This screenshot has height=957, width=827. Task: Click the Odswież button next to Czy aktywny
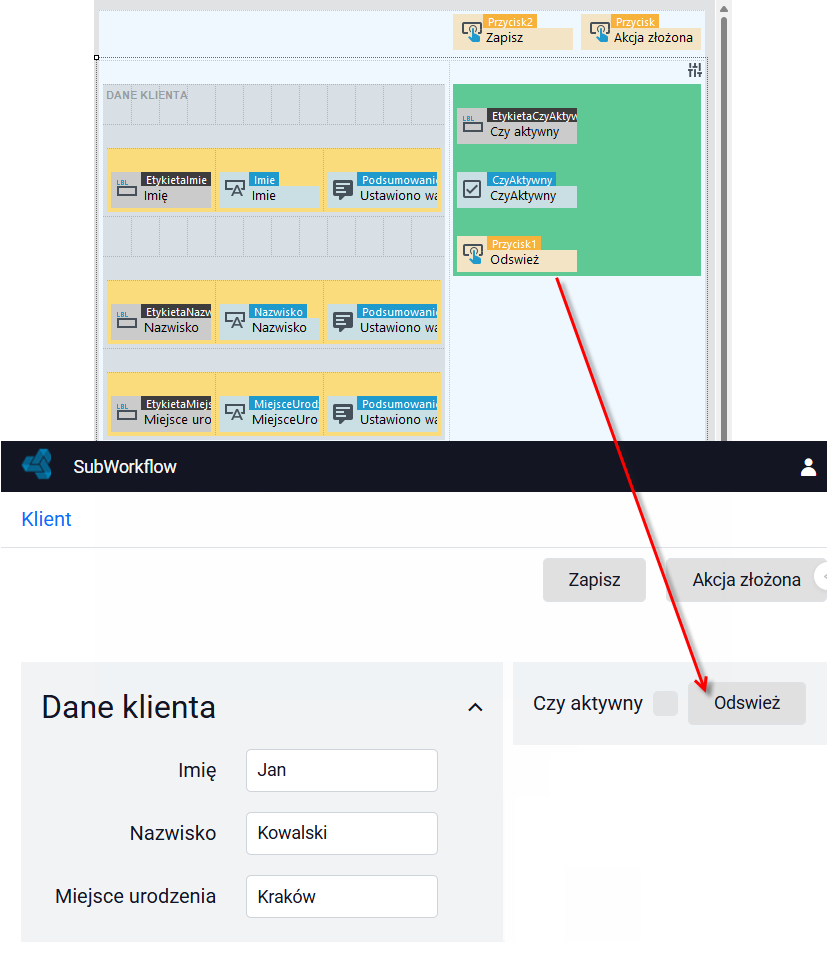click(x=747, y=703)
